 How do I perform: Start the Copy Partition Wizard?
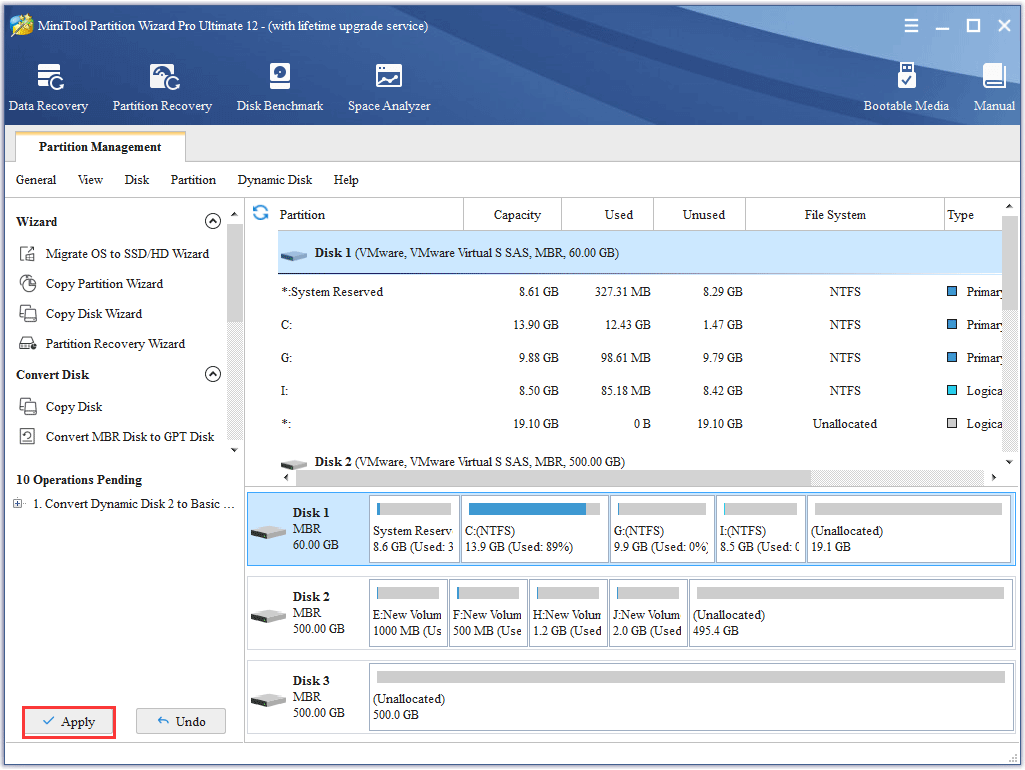pyautogui.click(x=92, y=284)
